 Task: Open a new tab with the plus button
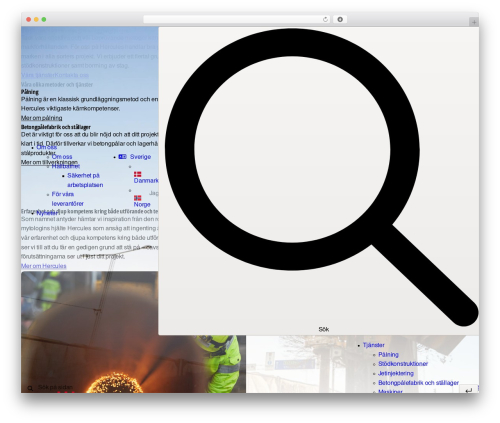pyautogui.click(x=474, y=22)
